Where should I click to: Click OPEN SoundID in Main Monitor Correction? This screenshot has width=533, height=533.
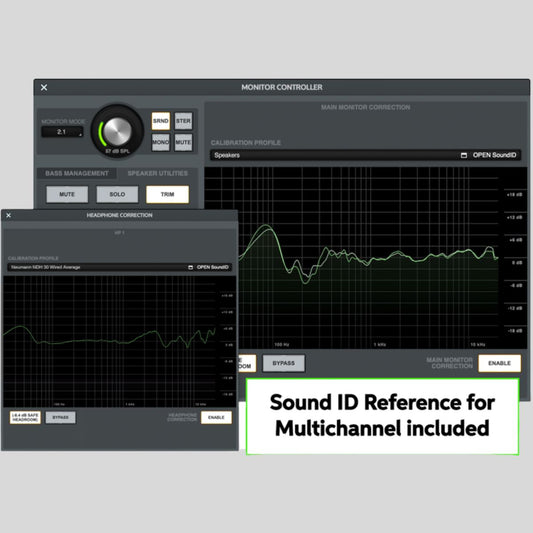pos(494,155)
